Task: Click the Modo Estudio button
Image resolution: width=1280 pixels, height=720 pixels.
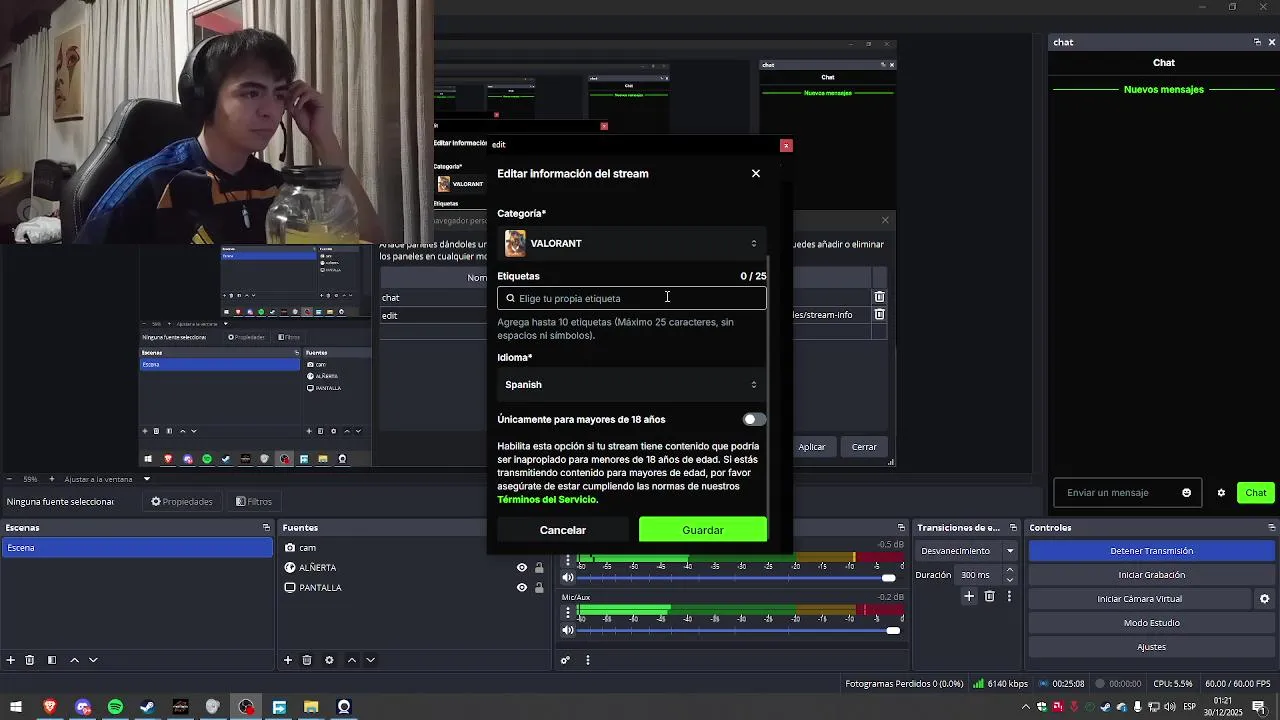Action: click(1151, 623)
